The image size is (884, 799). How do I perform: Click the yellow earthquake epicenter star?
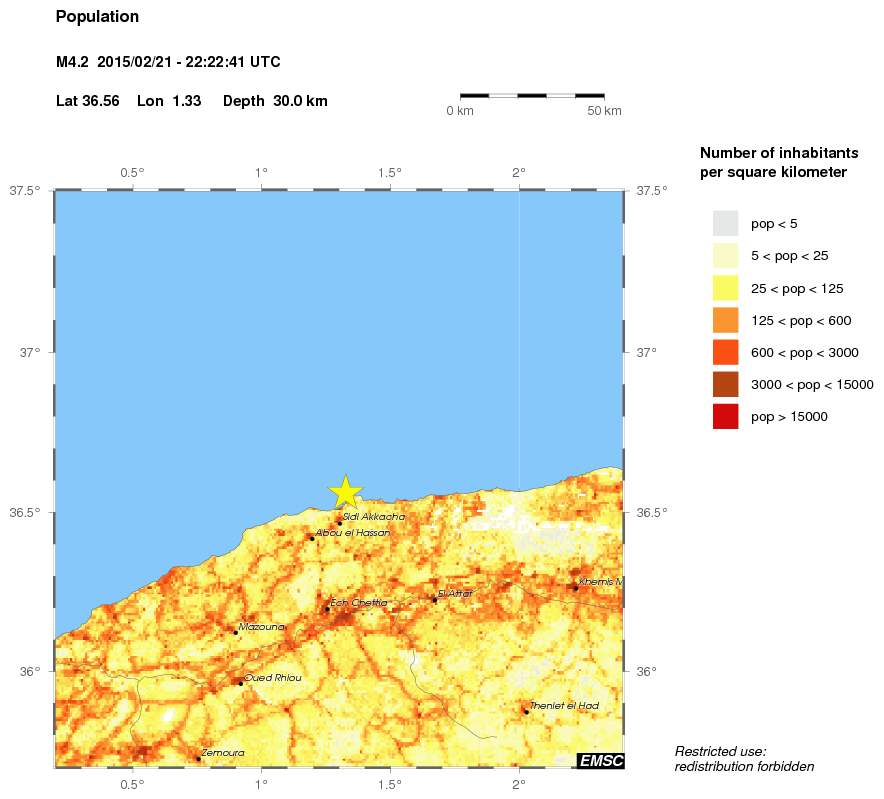coord(345,492)
